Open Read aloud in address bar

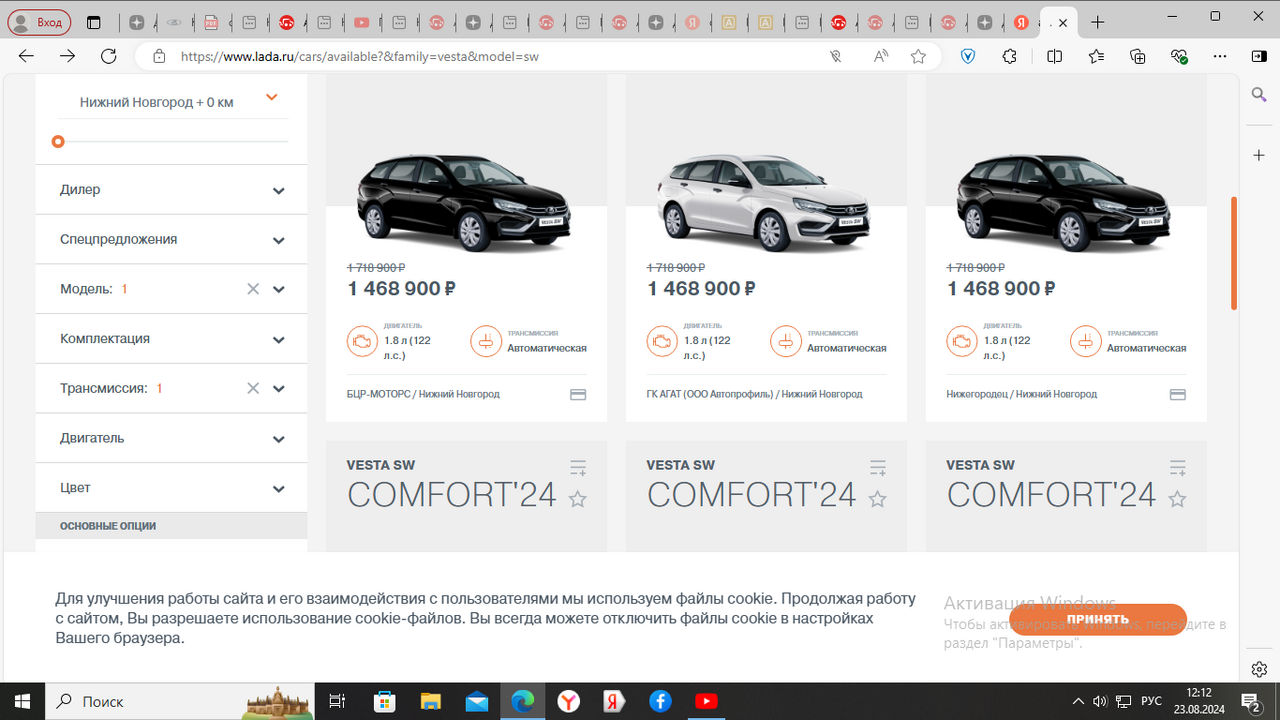tap(880, 57)
